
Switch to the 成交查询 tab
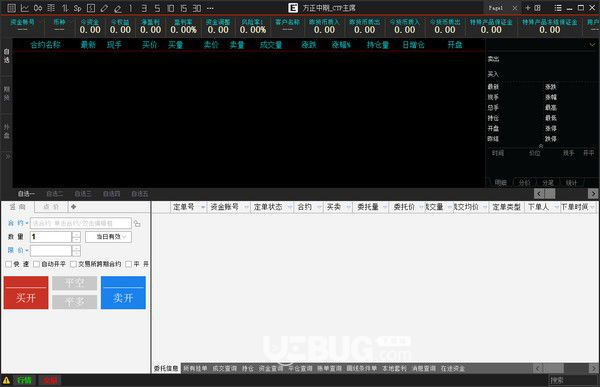(225, 369)
